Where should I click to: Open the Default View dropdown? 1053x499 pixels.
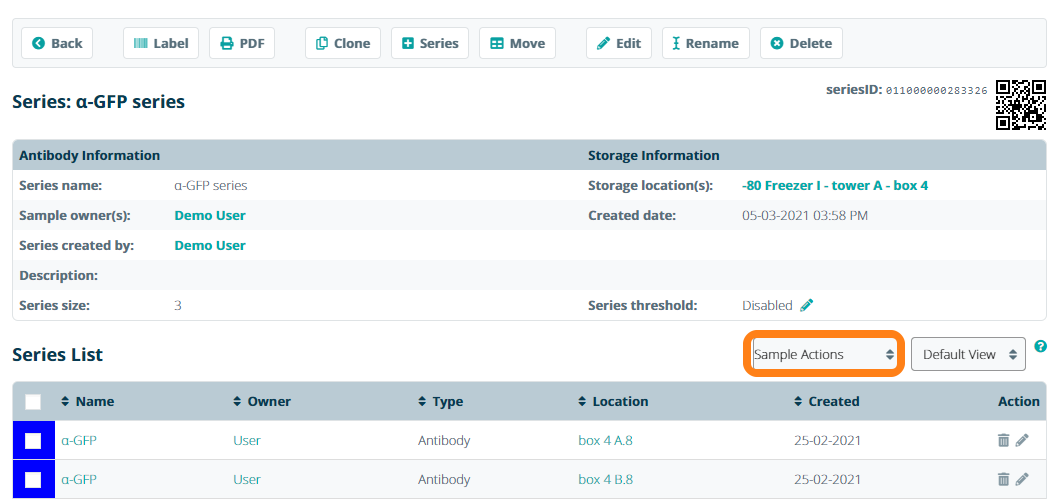click(967, 354)
